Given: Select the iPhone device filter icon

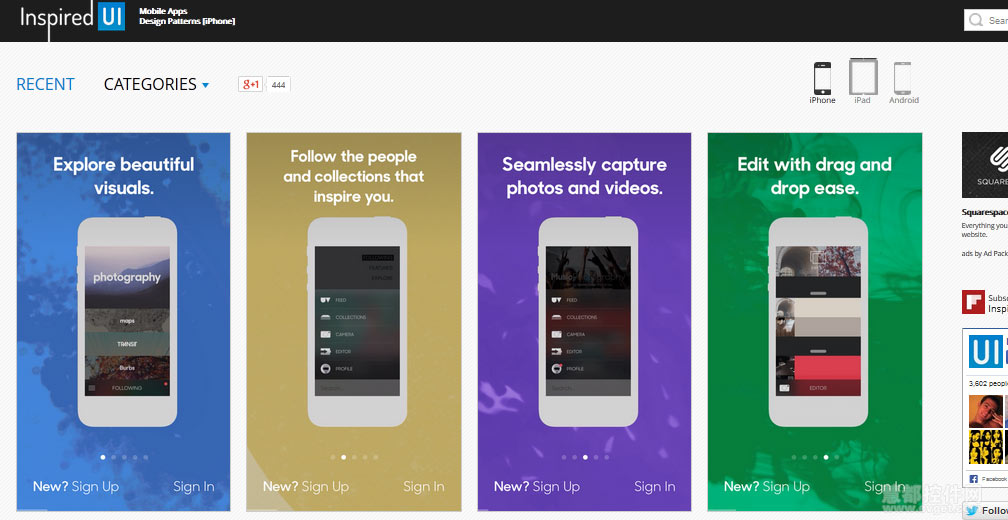Looking at the screenshot, I should point(822,78).
